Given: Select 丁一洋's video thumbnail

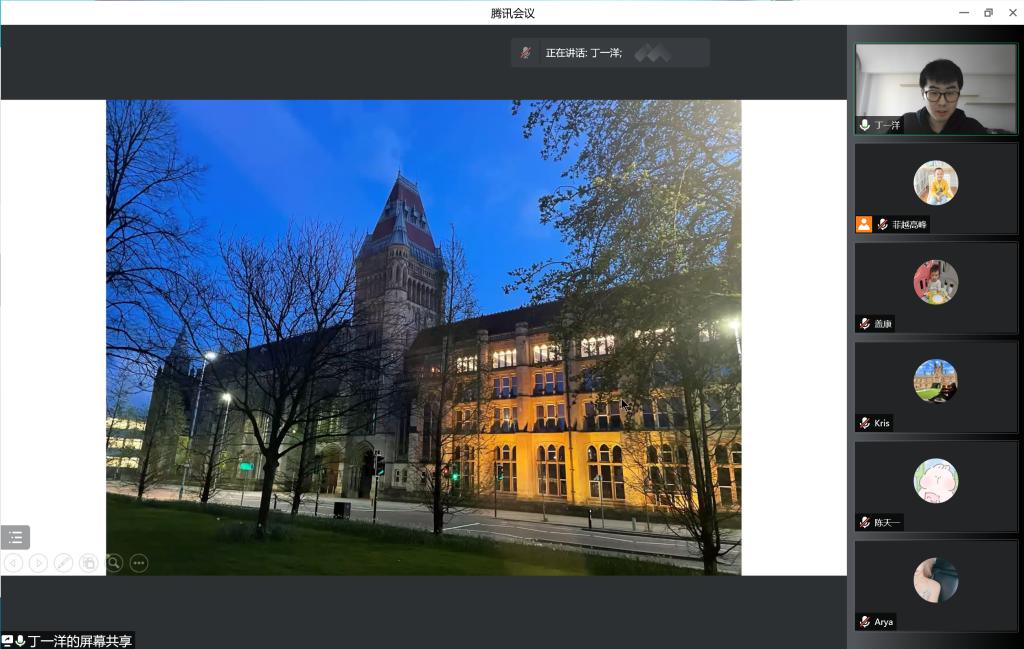Looking at the screenshot, I should point(935,88).
